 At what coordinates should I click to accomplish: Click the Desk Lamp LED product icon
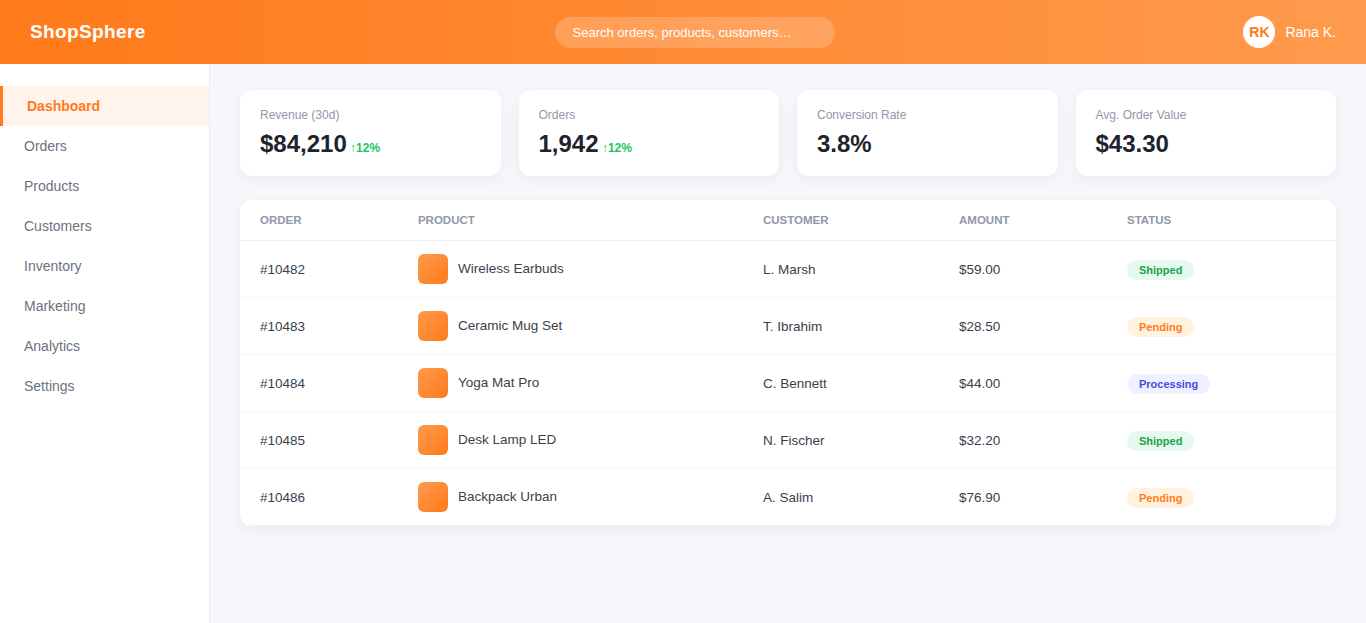click(433, 440)
